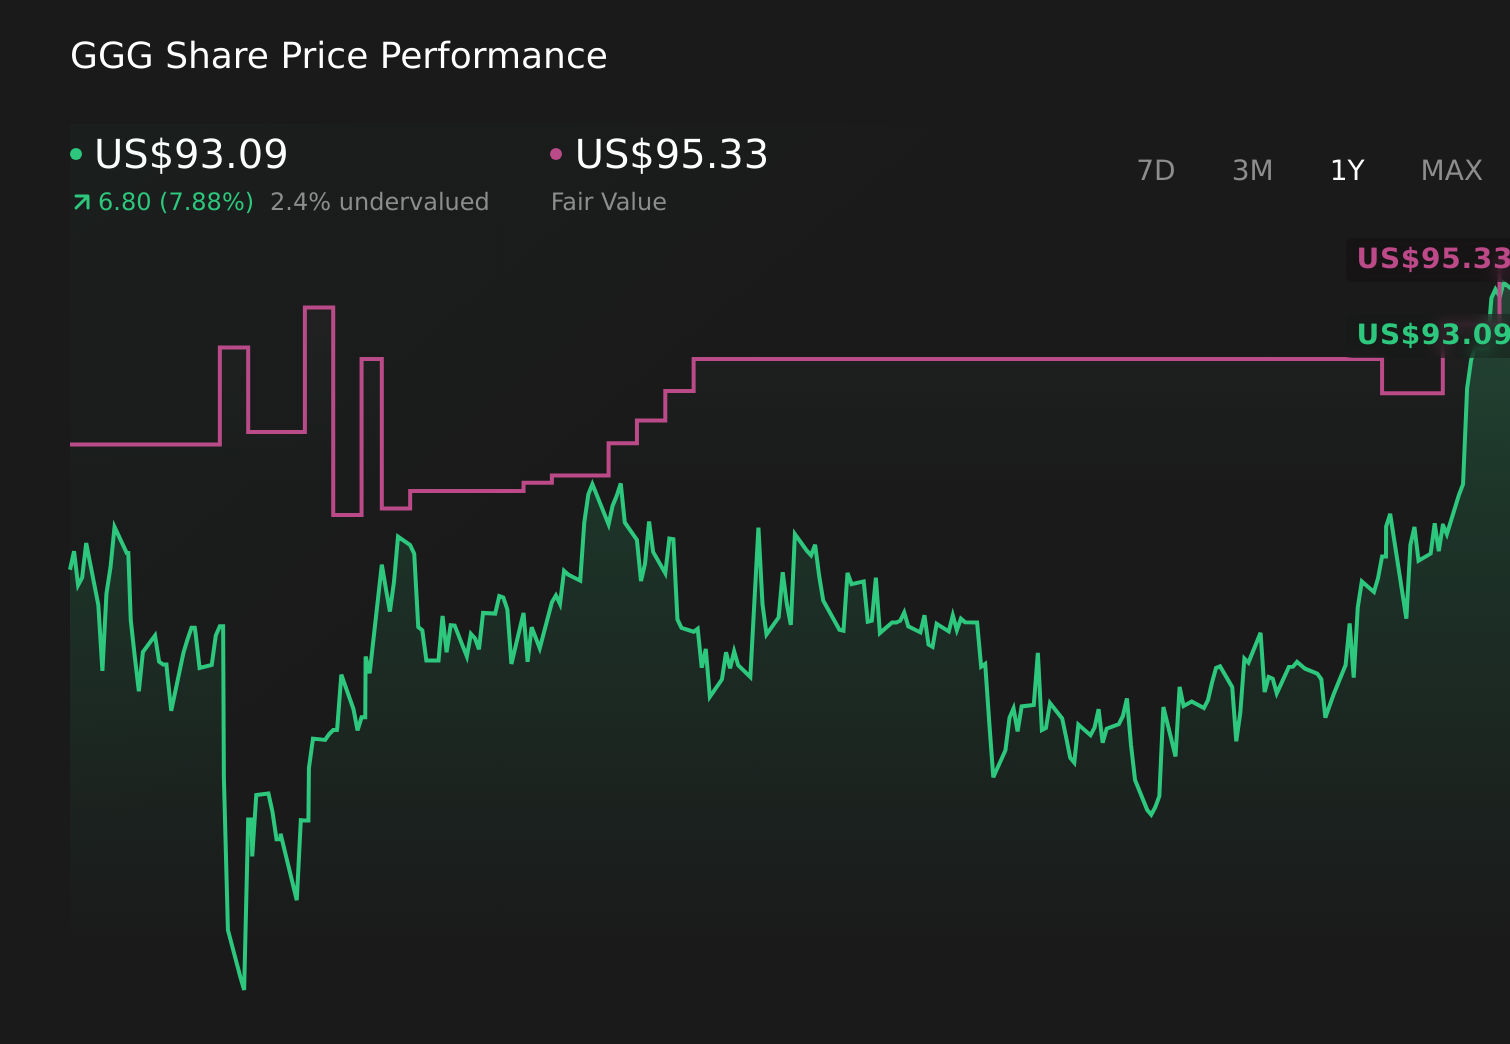1510x1044 pixels.
Task: Click the green share price legend dot
Action: click(x=77, y=153)
